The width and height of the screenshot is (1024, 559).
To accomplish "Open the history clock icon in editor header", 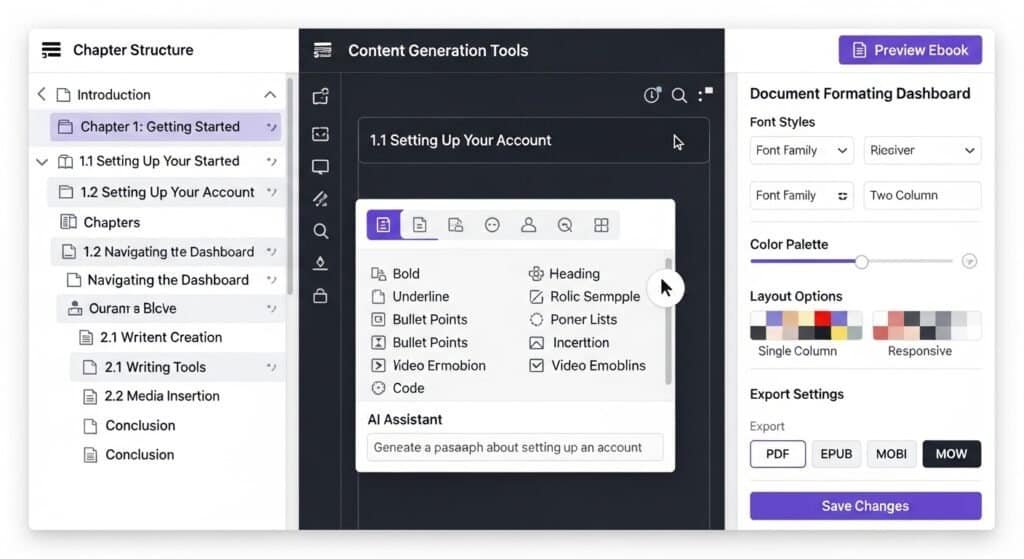I will tap(652, 95).
